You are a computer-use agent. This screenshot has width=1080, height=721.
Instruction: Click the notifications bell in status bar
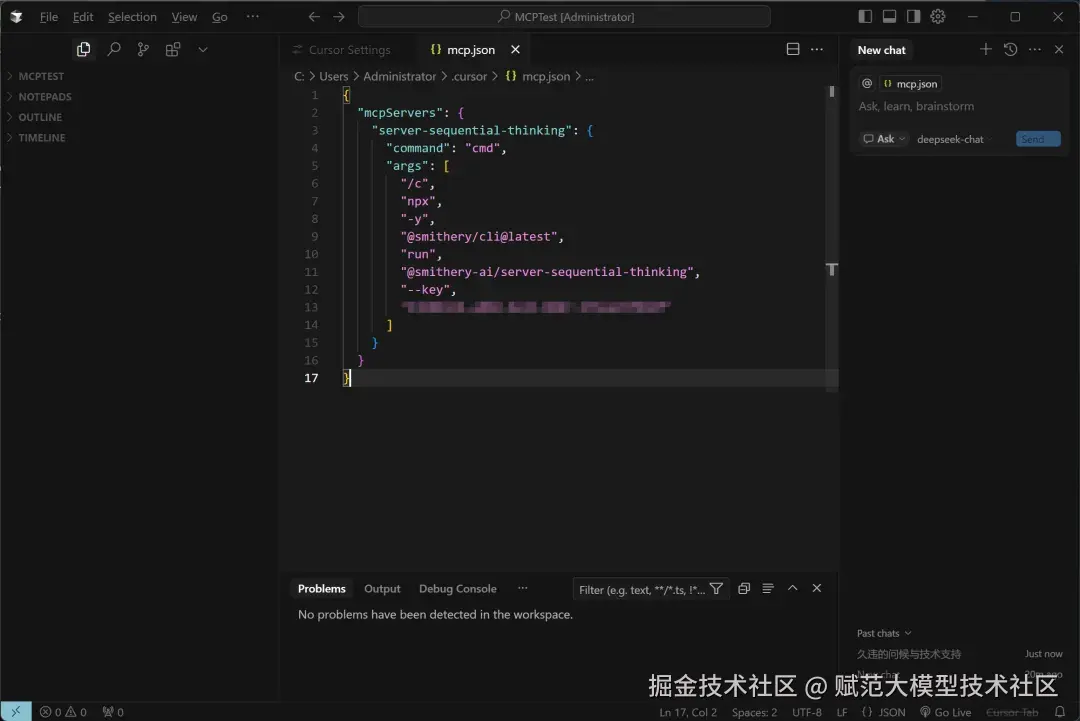tap(1059, 711)
